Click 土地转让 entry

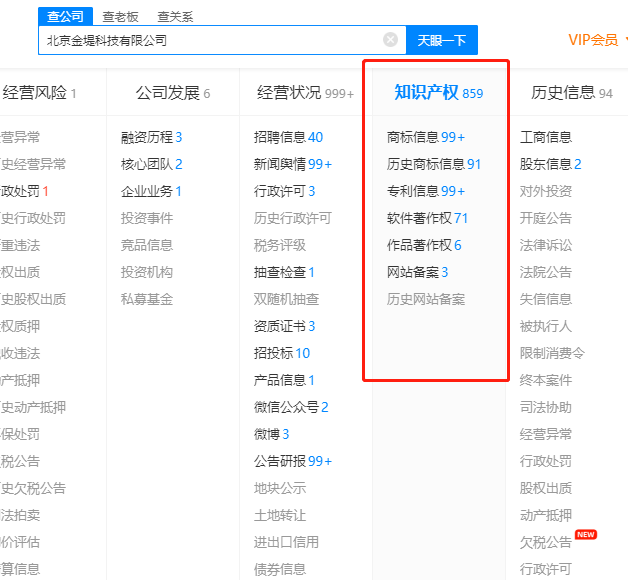click(280, 515)
